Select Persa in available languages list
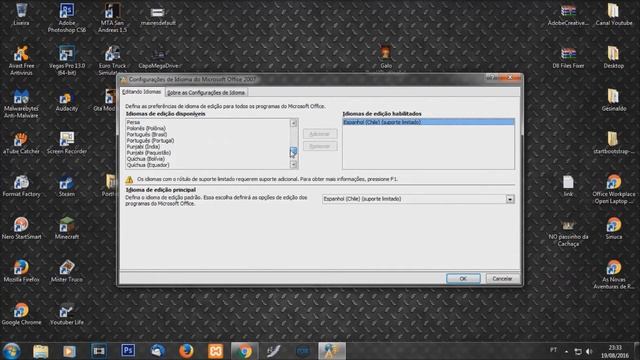The width and height of the screenshot is (640, 360). pyautogui.click(x=207, y=122)
